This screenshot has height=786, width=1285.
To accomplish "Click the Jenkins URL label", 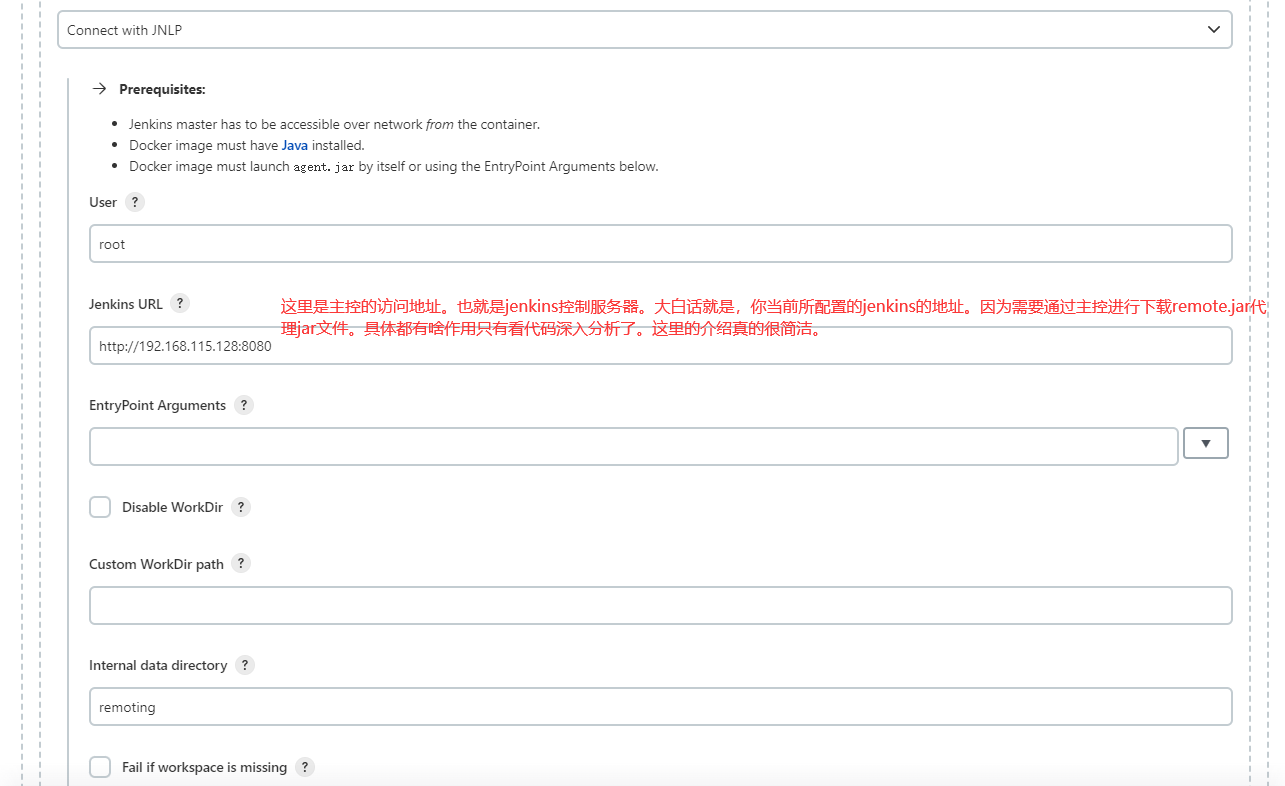I will tap(126, 304).
